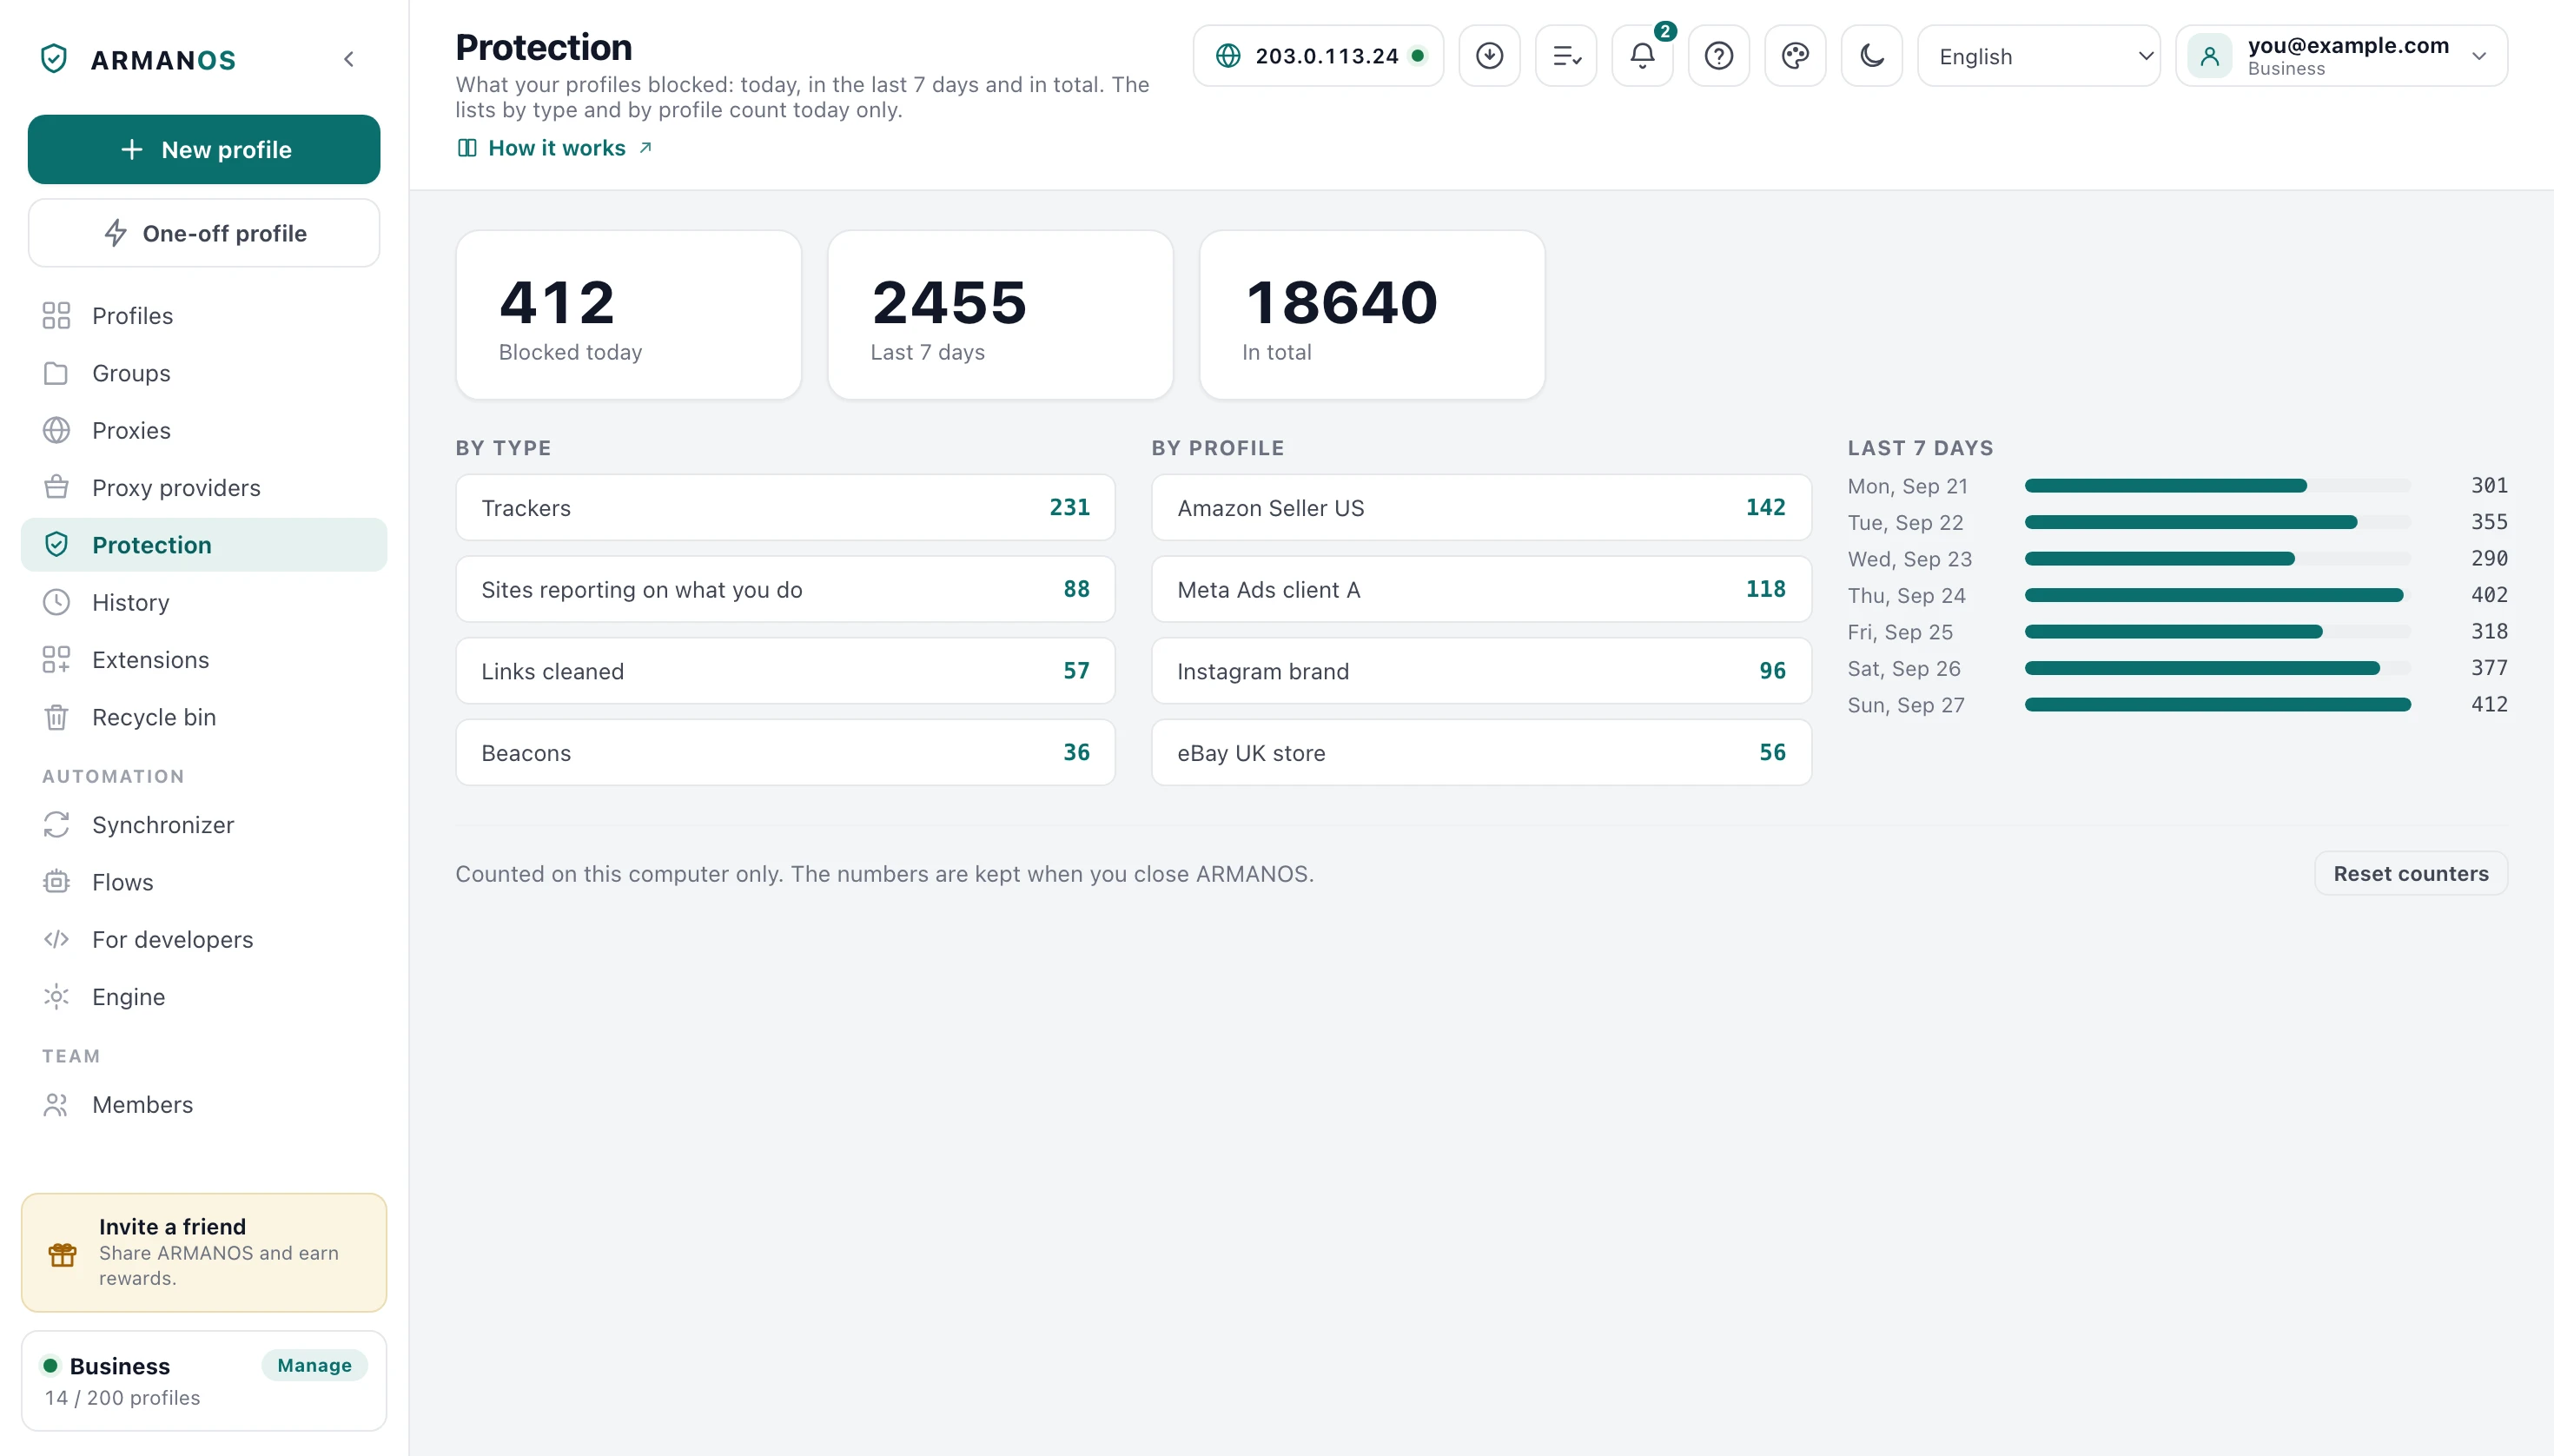Open notifications bell with badge
The height and width of the screenshot is (1456, 2554).
click(x=1642, y=56)
